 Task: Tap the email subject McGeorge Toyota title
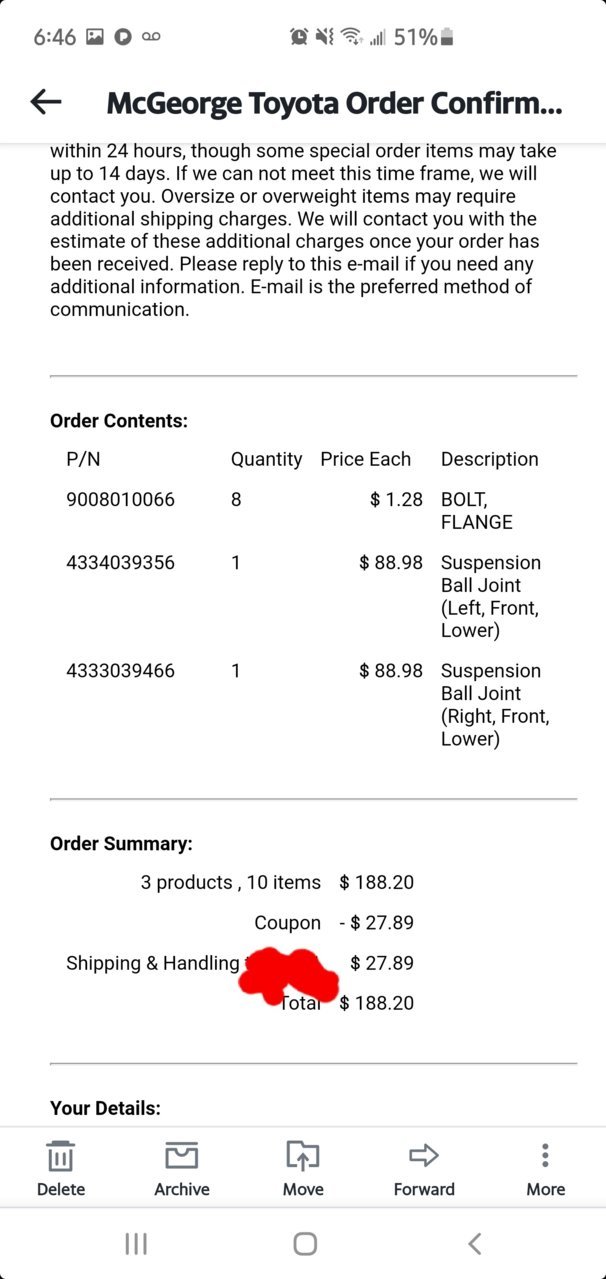pyautogui.click(x=334, y=102)
